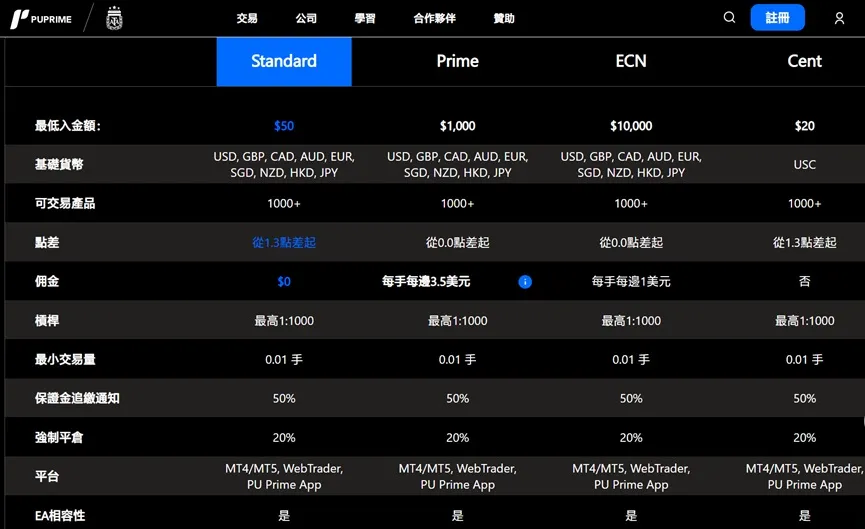The width and height of the screenshot is (865, 529).
Task: Select the Cent account tab
Action: [804, 61]
